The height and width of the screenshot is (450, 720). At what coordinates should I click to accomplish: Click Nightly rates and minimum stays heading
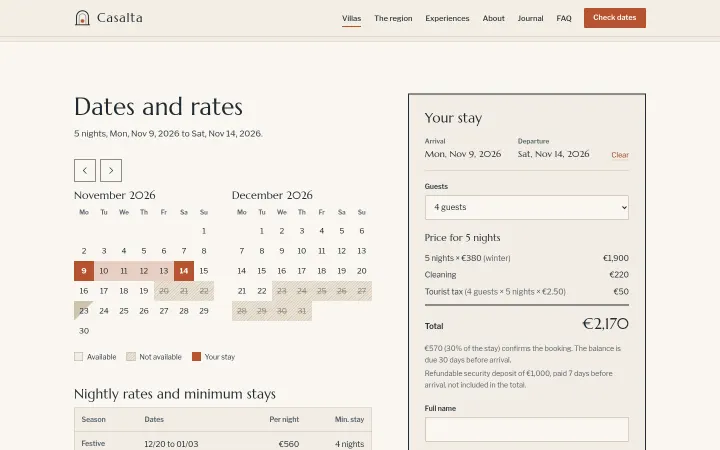click(175, 394)
